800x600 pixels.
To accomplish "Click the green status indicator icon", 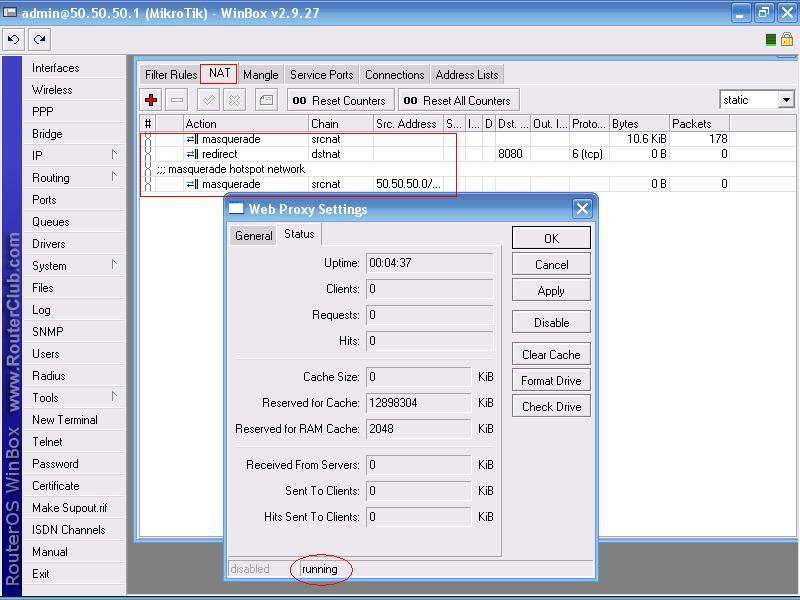I will (x=771, y=40).
